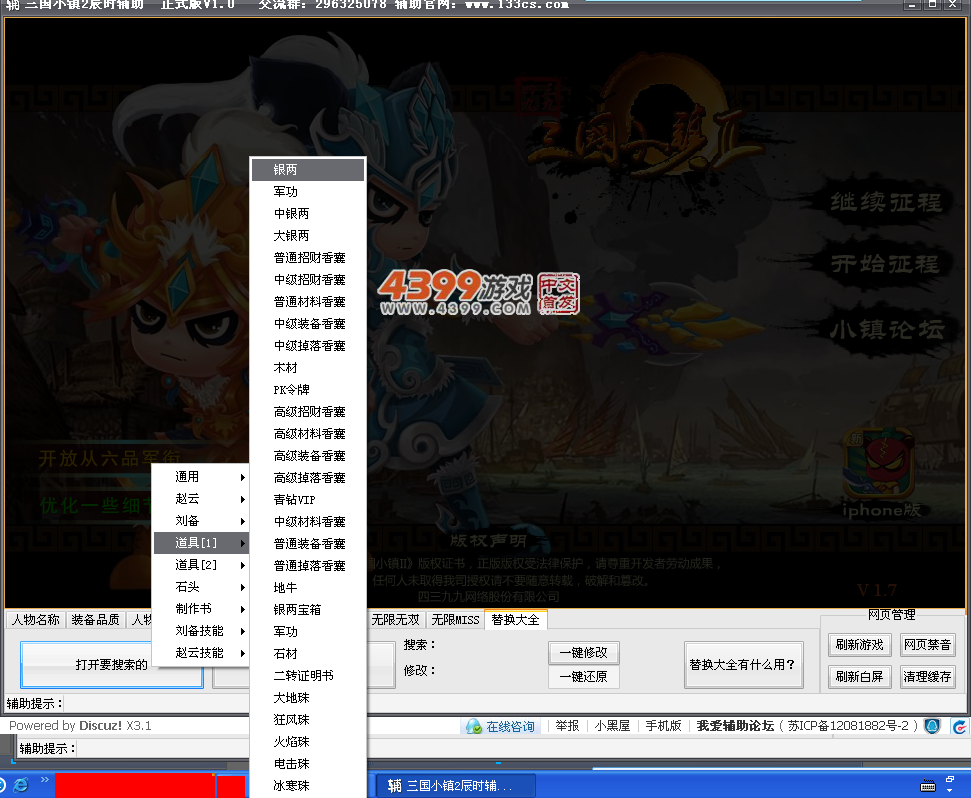The image size is (971, 798).
Task: Select 普通材料香囊 entry
Action: point(308,301)
